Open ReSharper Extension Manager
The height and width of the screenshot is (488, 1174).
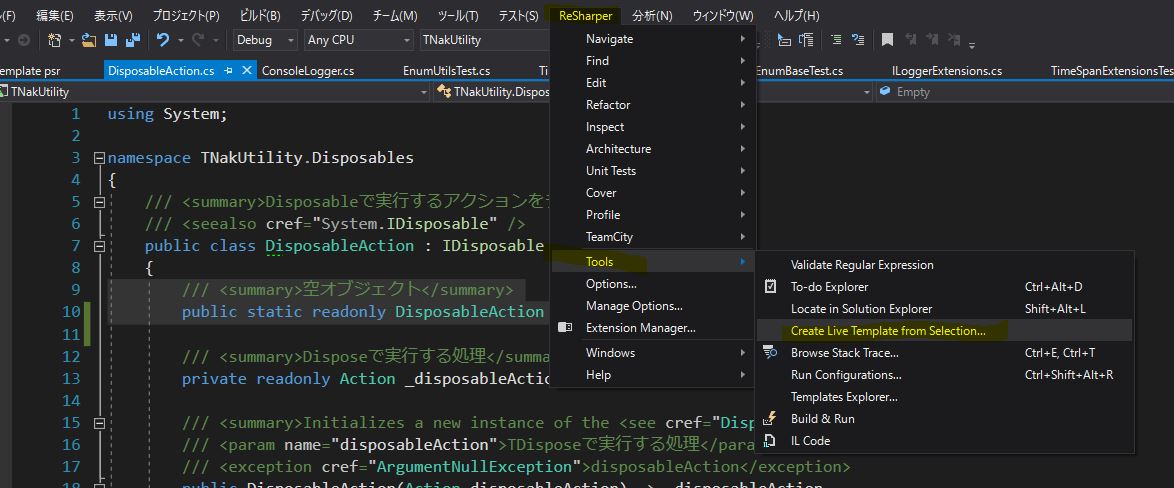tap(640, 328)
